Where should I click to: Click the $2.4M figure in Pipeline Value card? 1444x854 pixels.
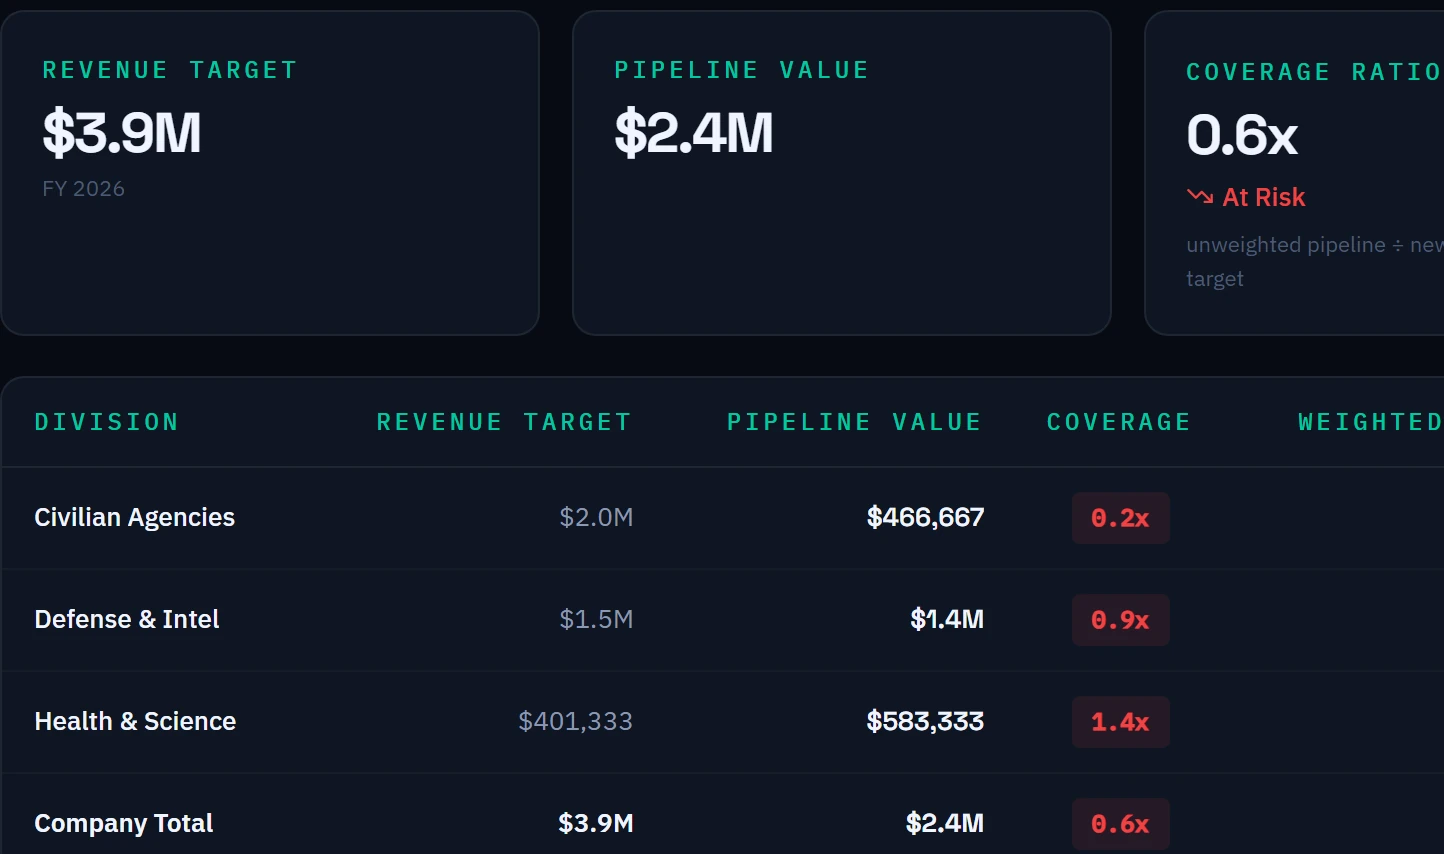tap(694, 132)
